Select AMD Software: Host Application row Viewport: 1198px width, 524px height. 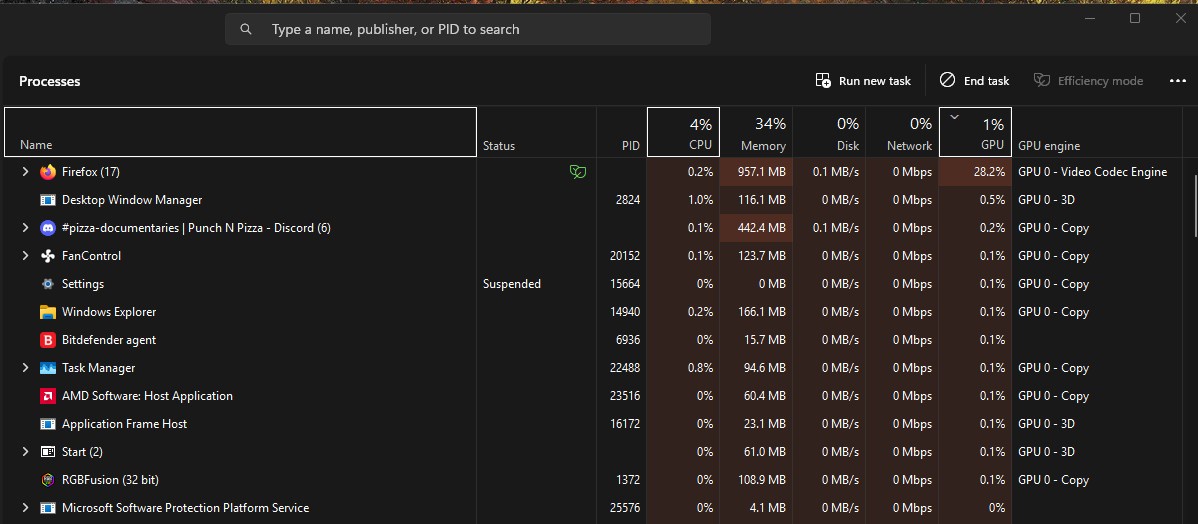pyautogui.click(x=147, y=396)
